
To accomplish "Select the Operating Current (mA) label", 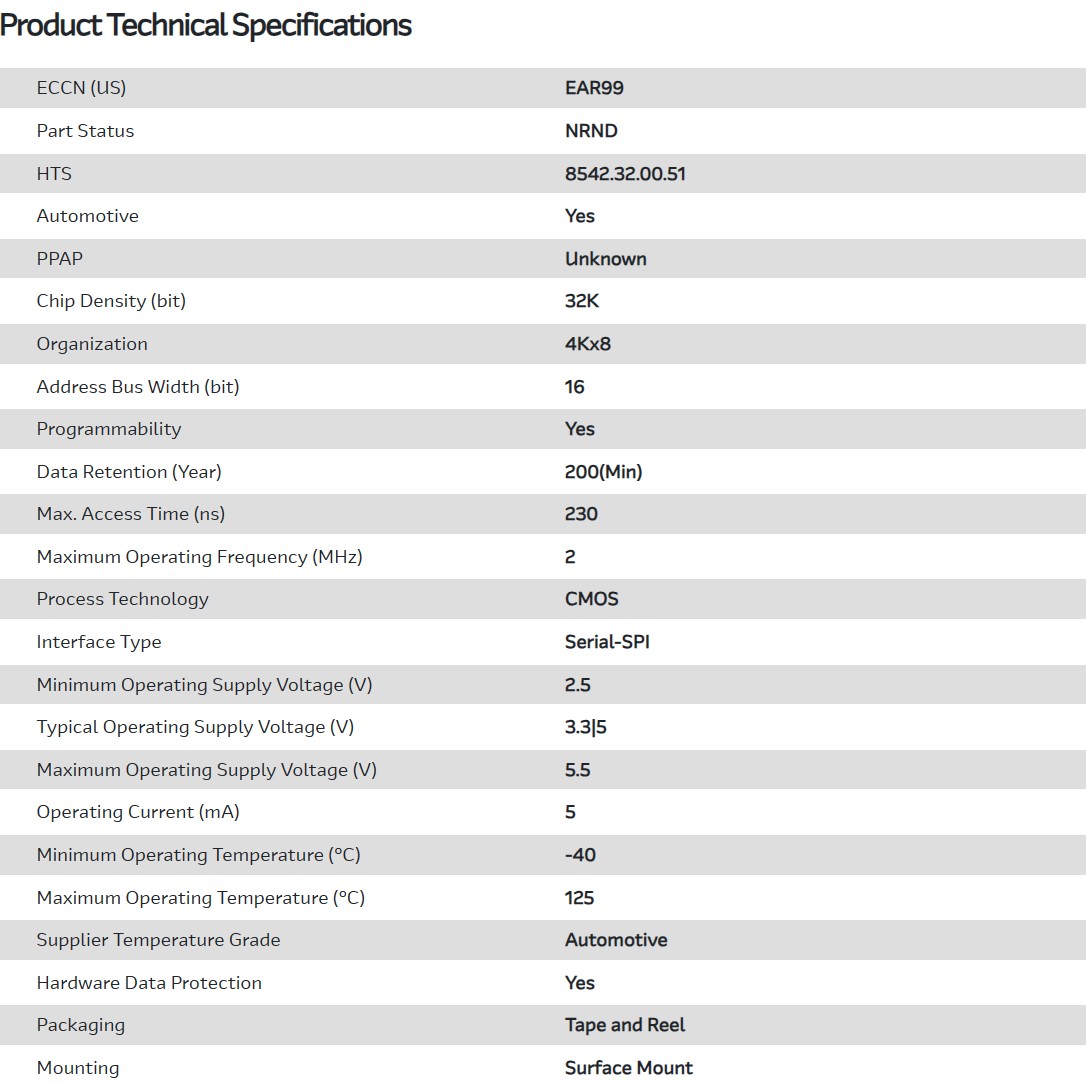I will [138, 812].
